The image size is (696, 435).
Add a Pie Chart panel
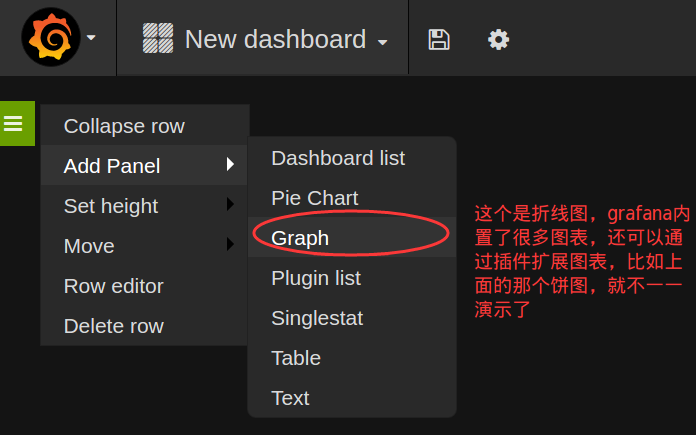(314, 198)
